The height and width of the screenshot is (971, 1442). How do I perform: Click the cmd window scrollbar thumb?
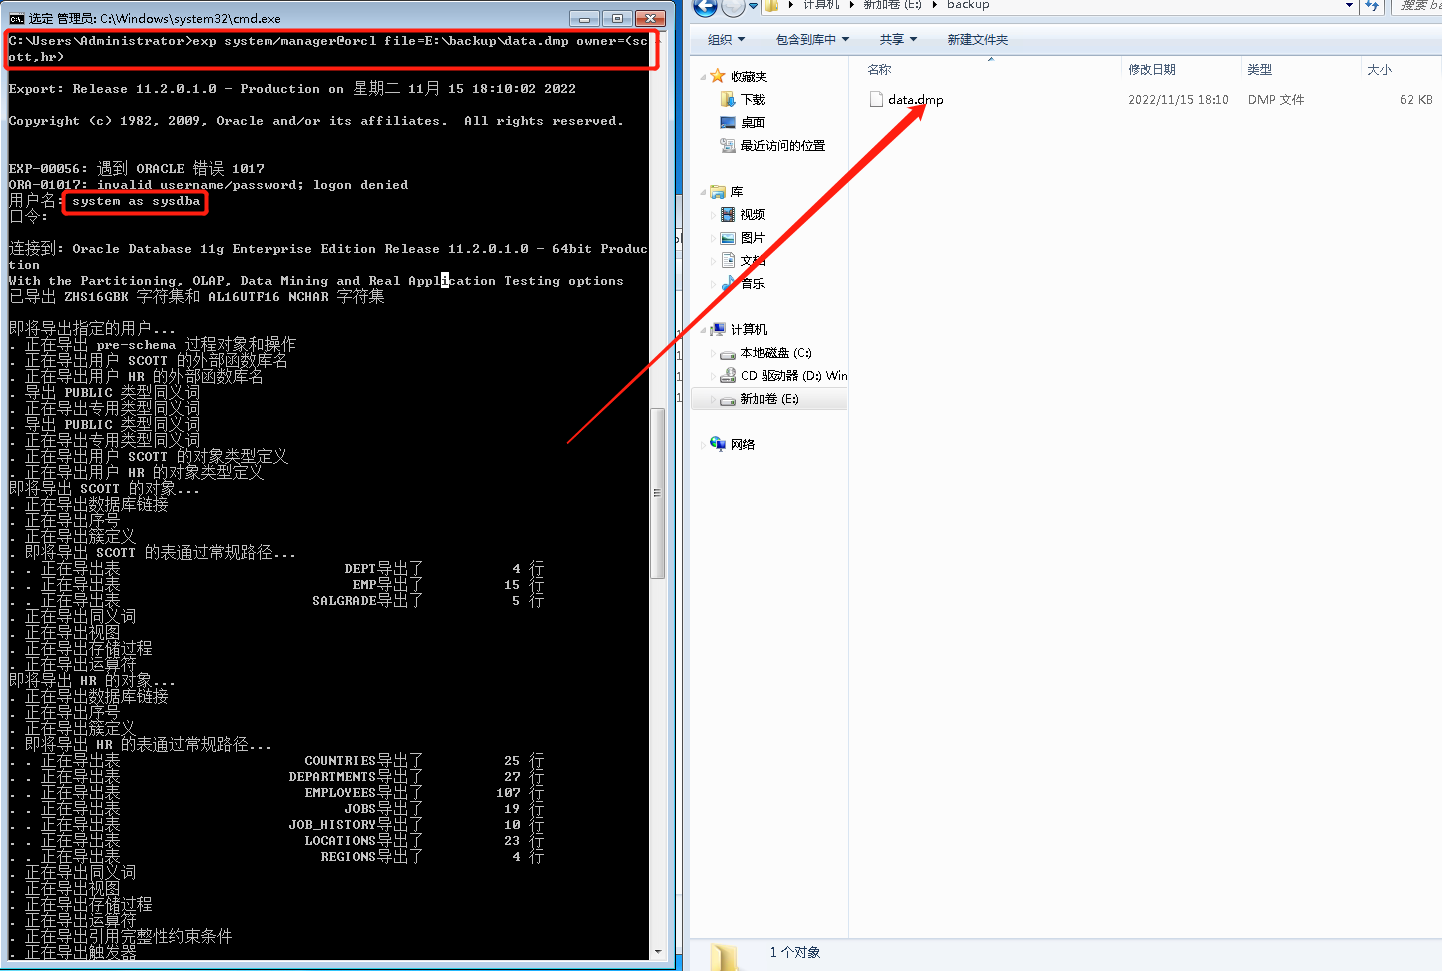click(x=657, y=493)
